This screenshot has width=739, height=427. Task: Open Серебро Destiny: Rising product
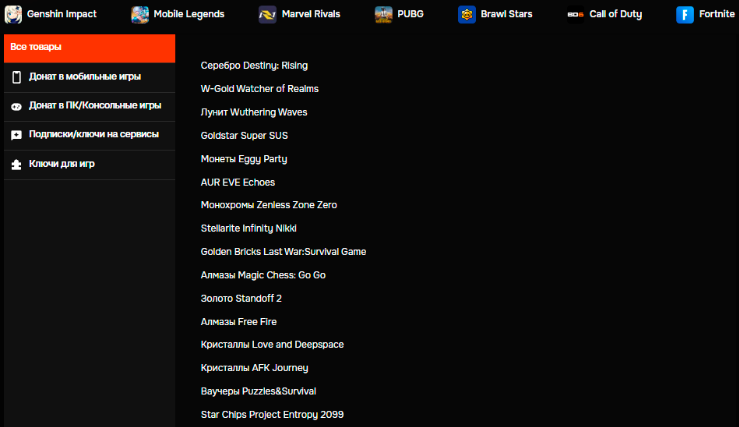255,66
